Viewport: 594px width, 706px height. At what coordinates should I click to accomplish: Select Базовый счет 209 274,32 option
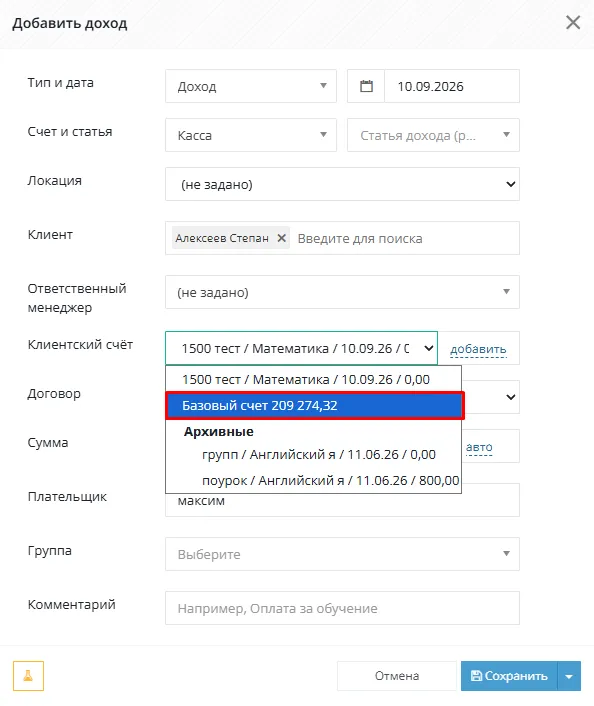(315, 406)
